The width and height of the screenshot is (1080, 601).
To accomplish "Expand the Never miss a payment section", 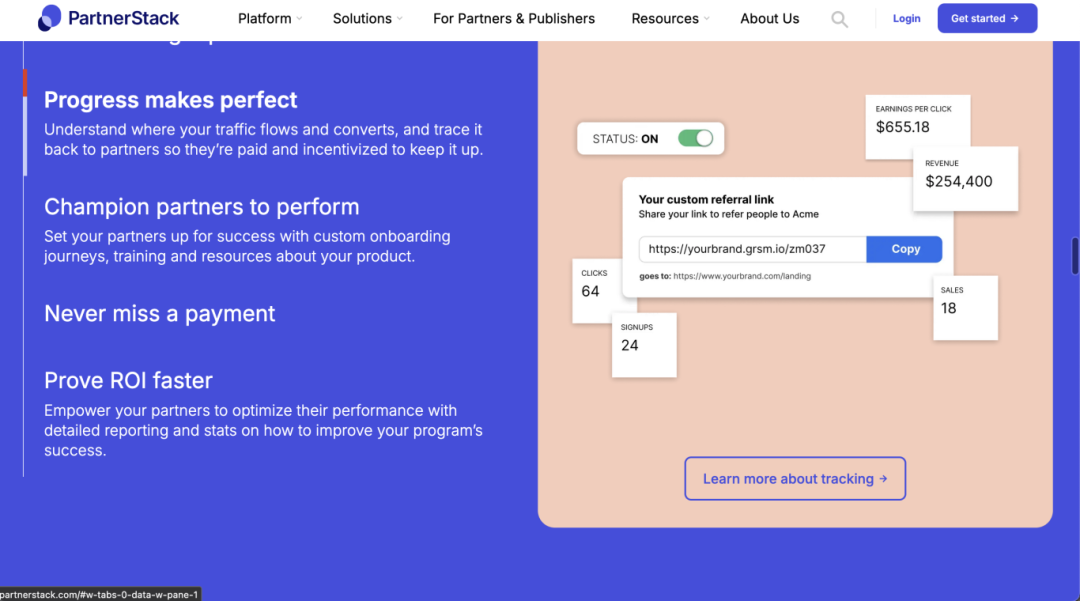I will (x=160, y=314).
